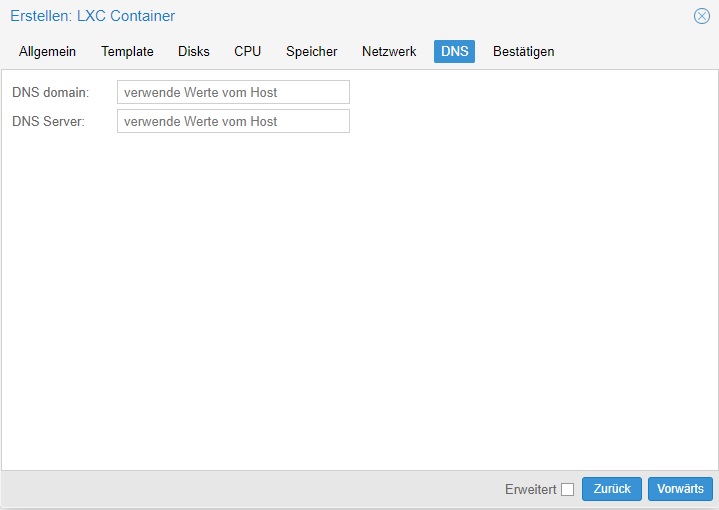This screenshot has height=510, width=719.
Task: Click the gray footer bar beside Erweitert
Action: (x=252, y=489)
